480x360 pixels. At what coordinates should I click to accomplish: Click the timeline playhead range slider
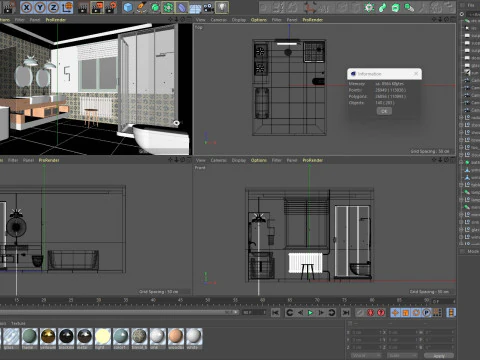[119, 313]
